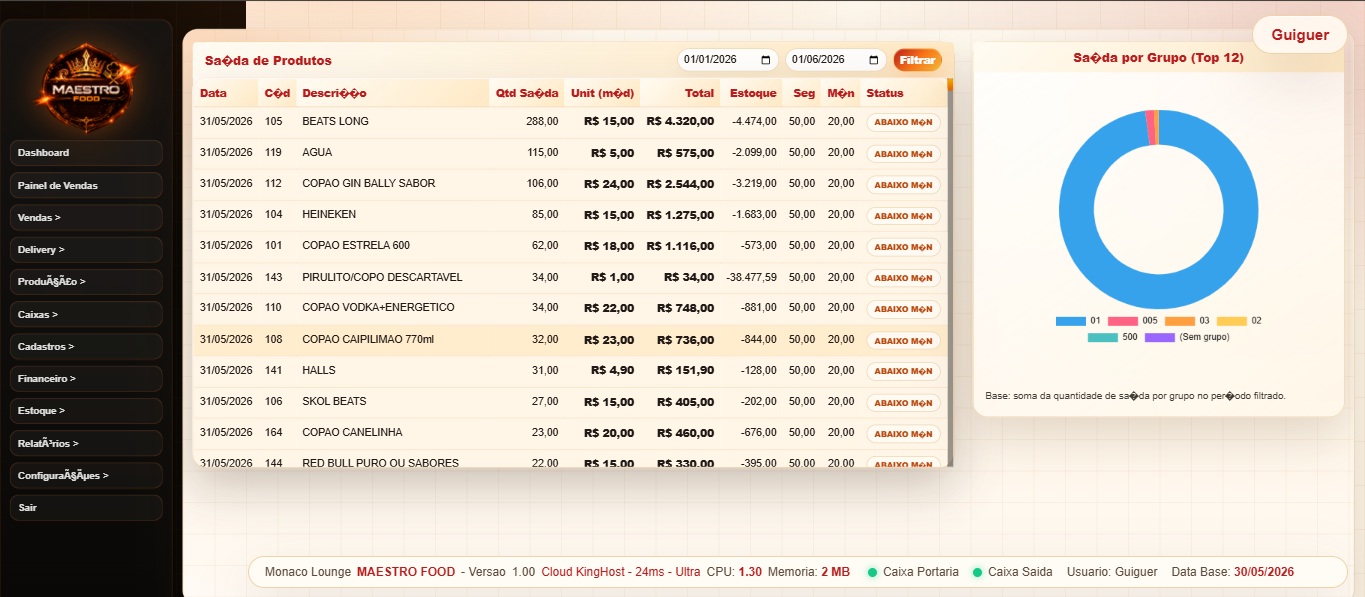This screenshot has width=1365, height=597.
Task: Expand the Financeiro submenu
Action: coord(86,379)
